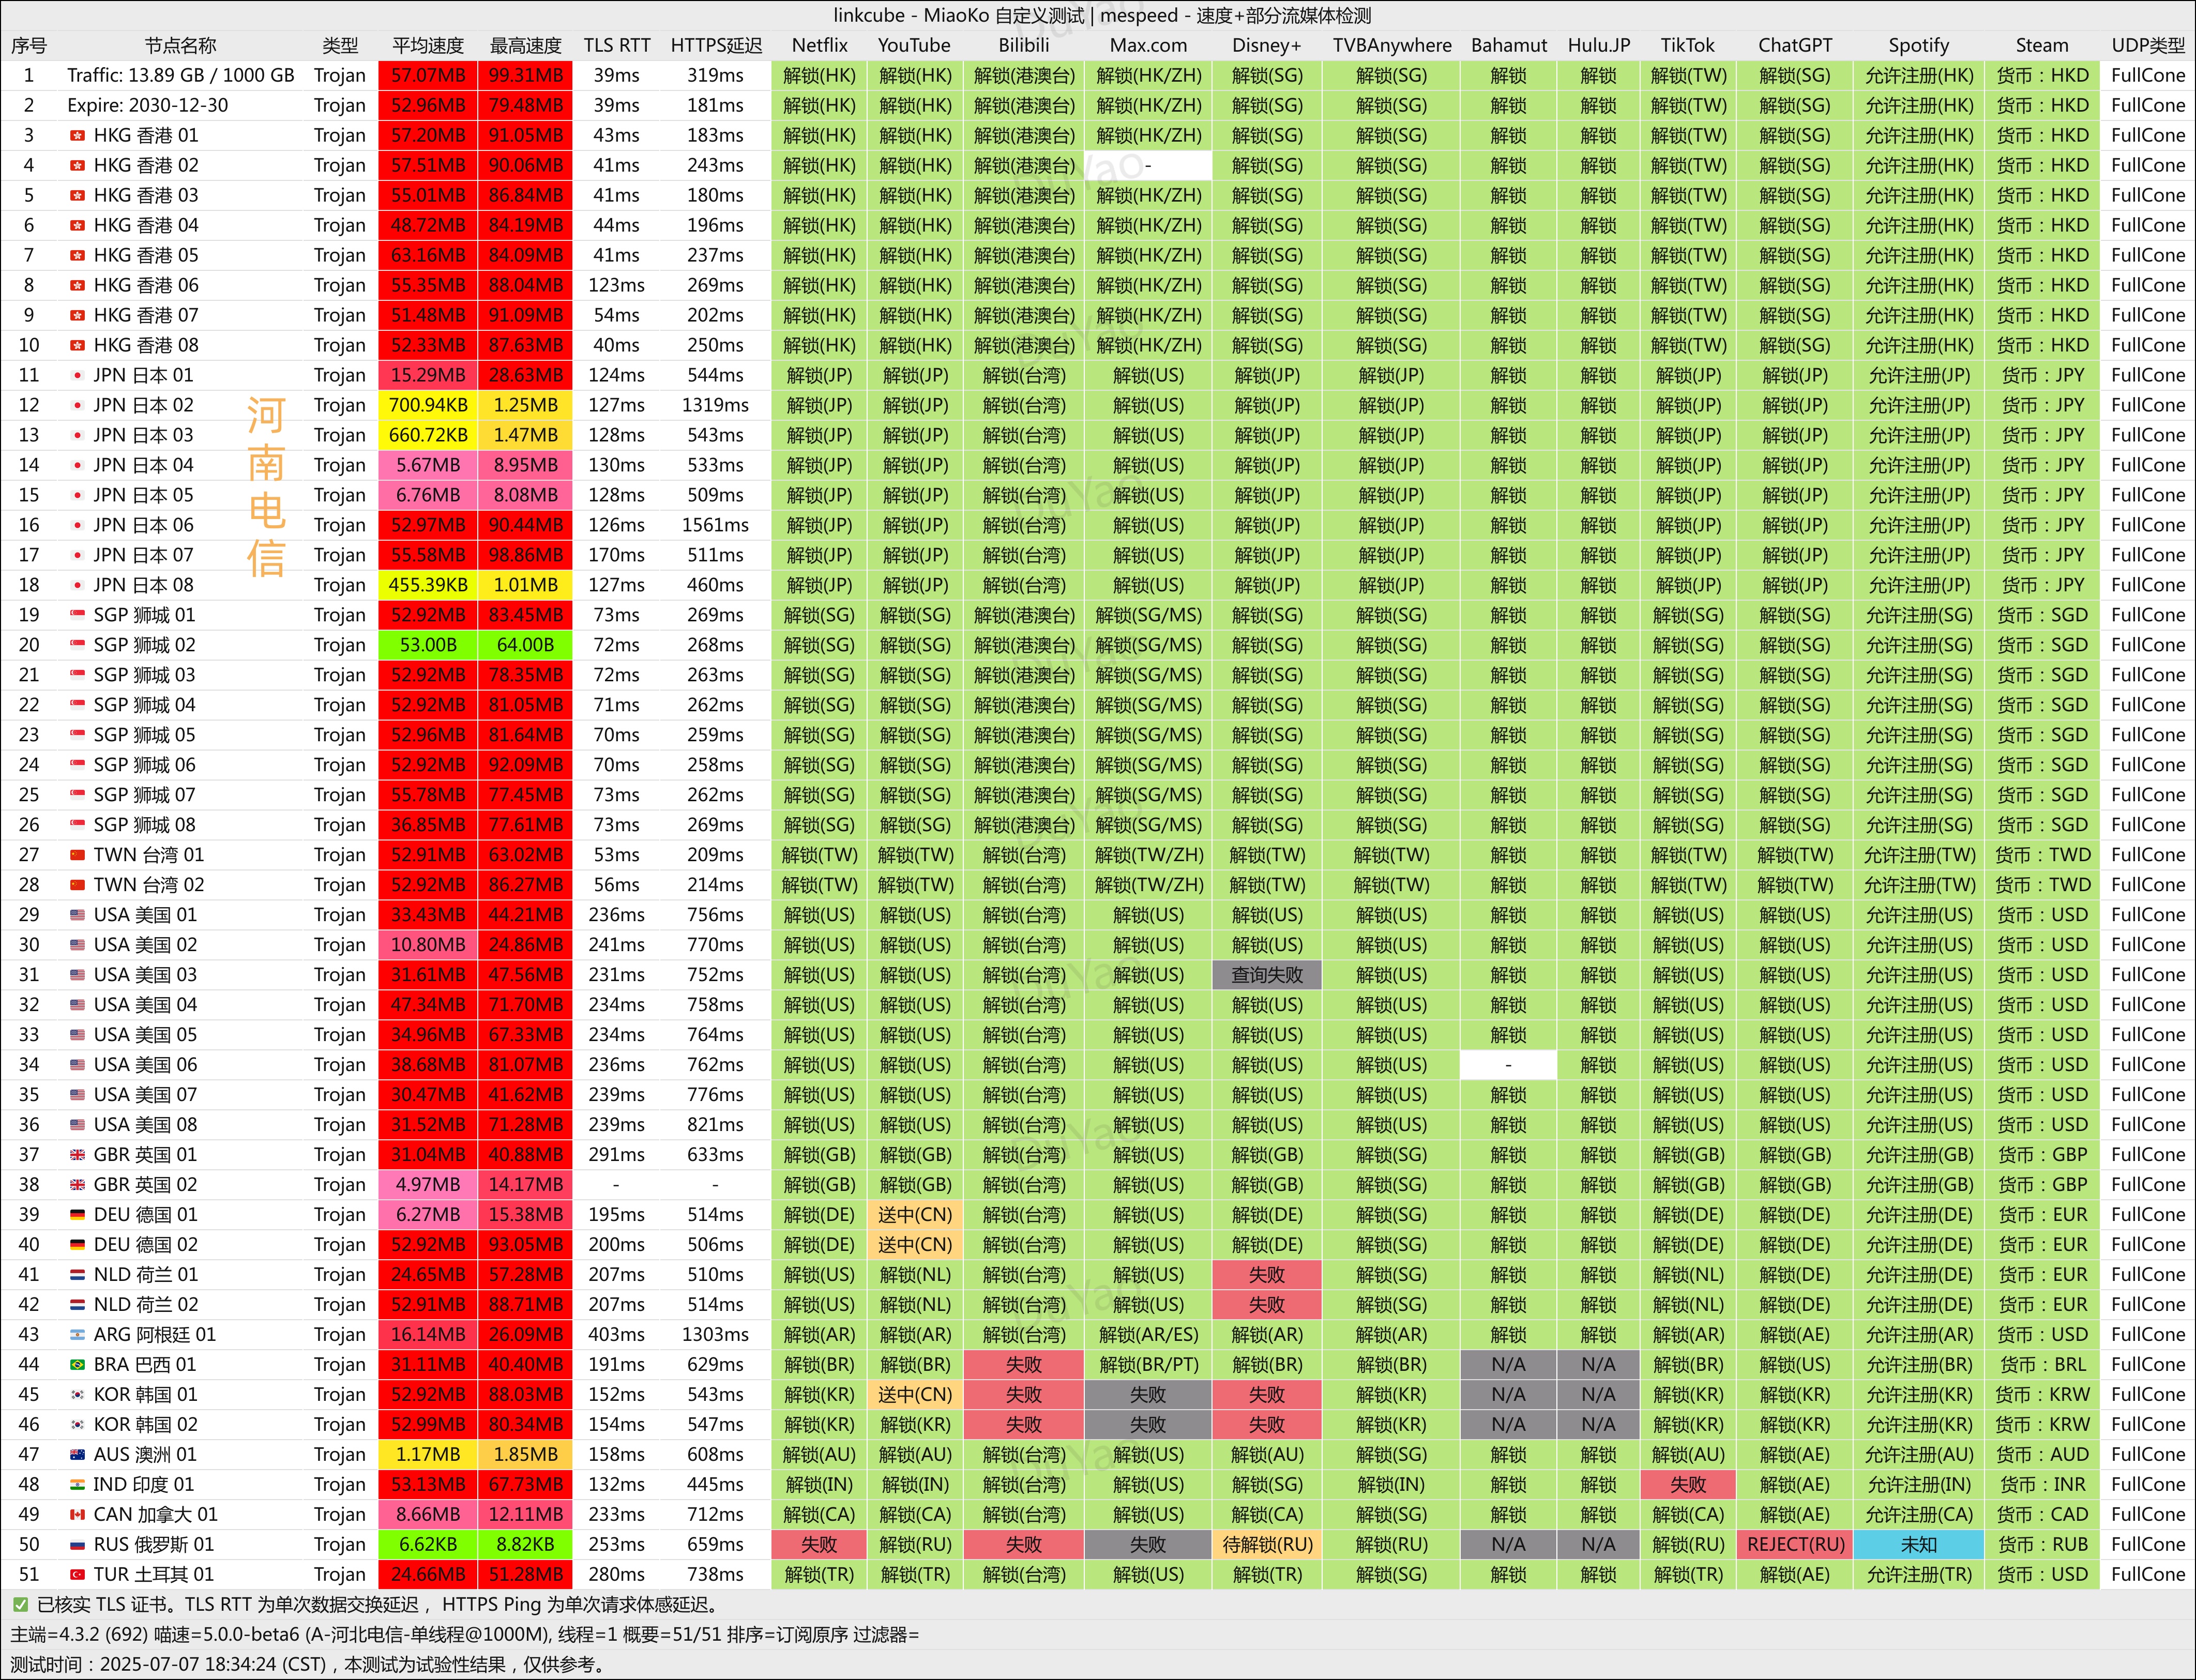Select the YouTube column header
The width and height of the screenshot is (2196, 1680).
pos(915,45)
